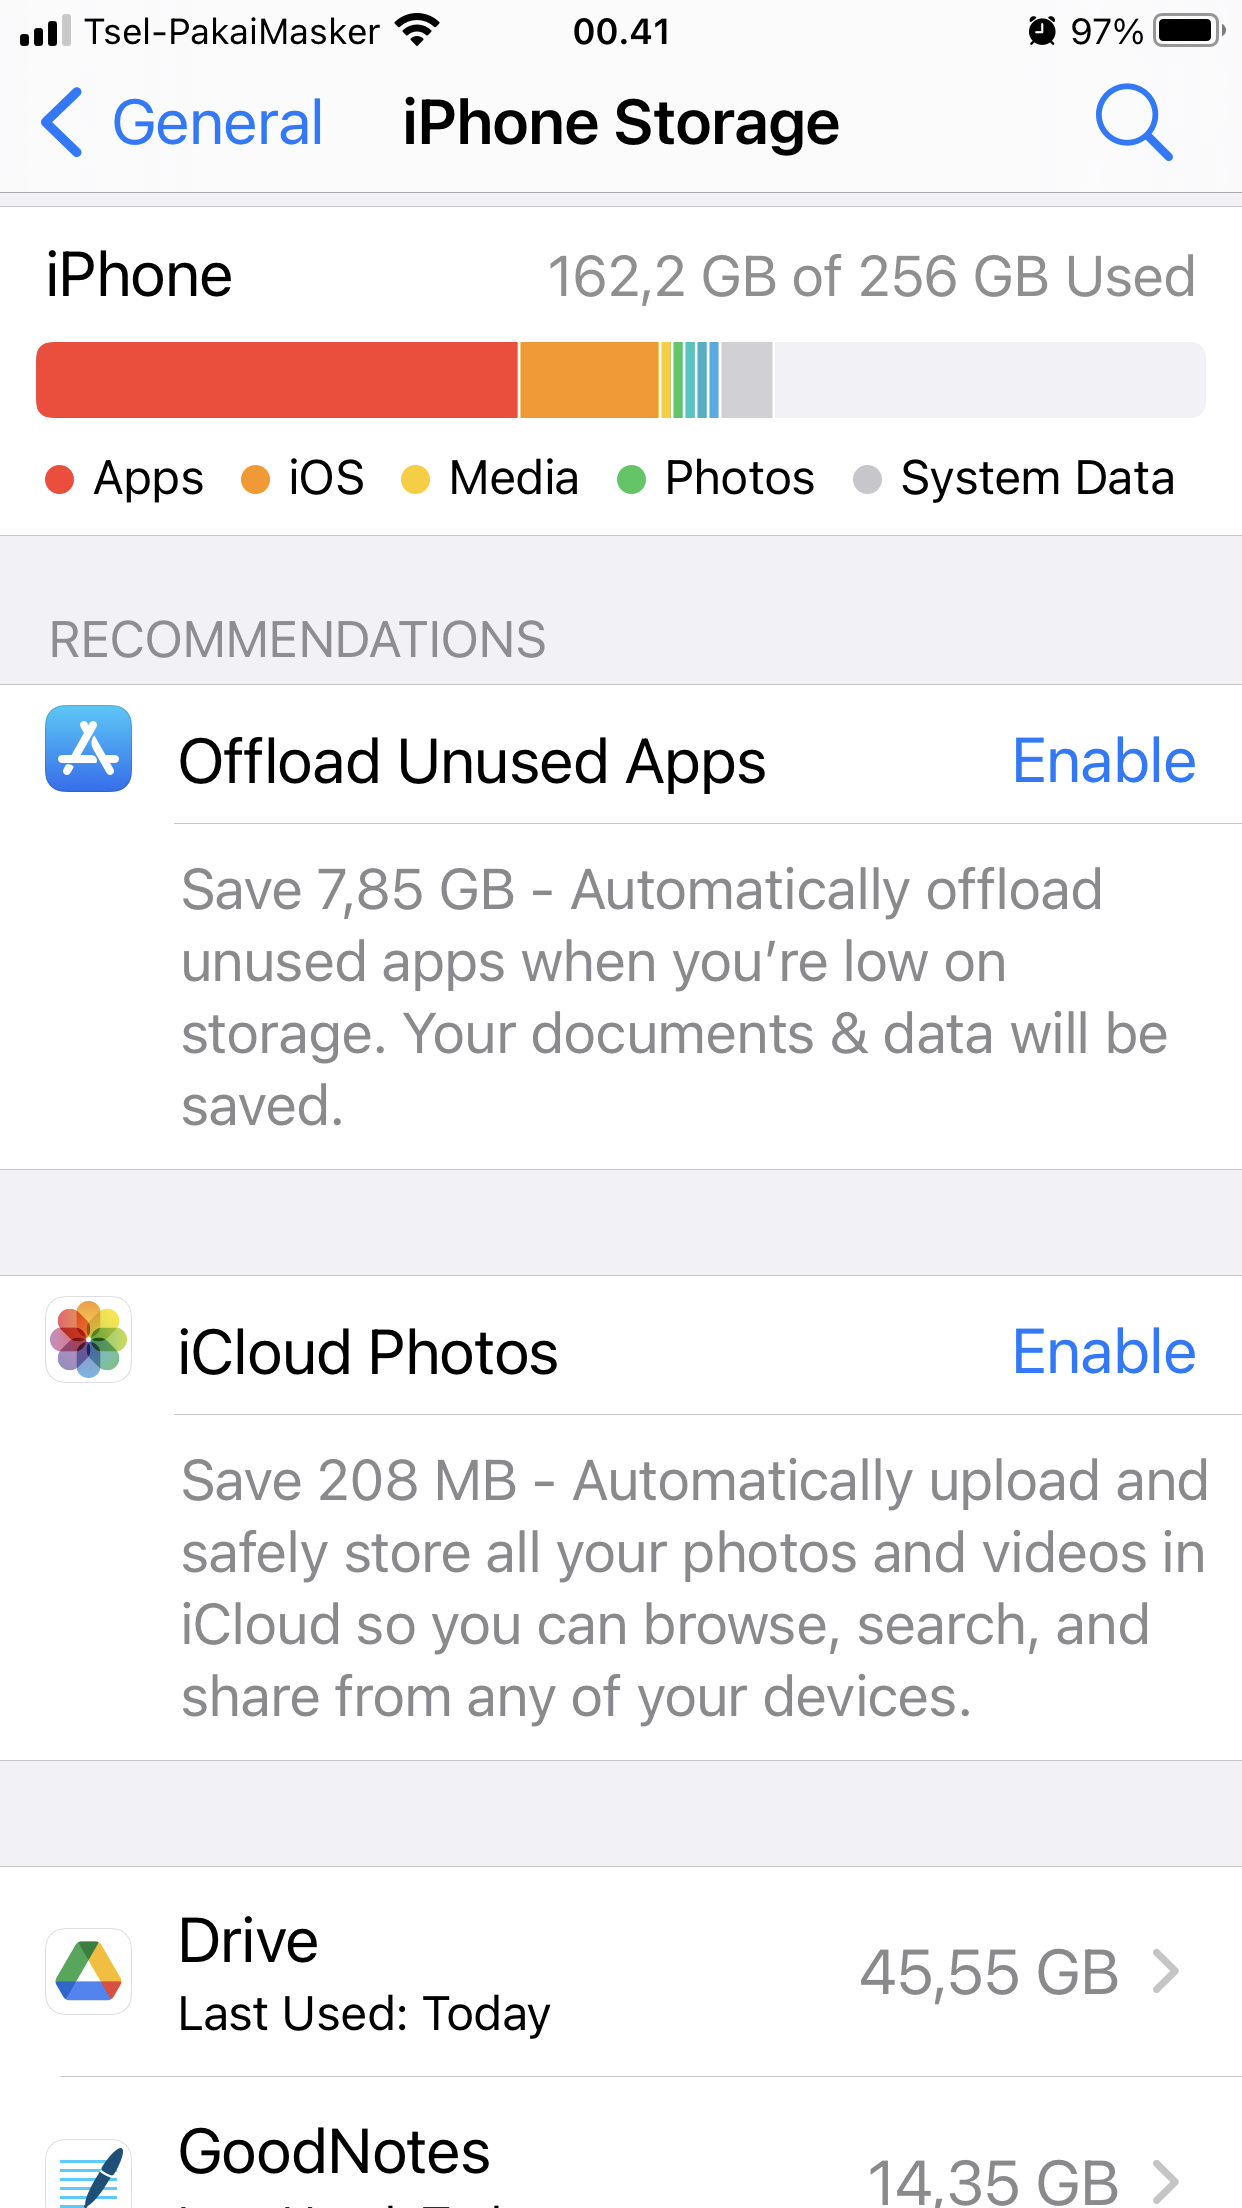This screenshot has width=1242, height=2208.
Task: Tap the alarm clock status icon
Action: [x=1041, y=31]
